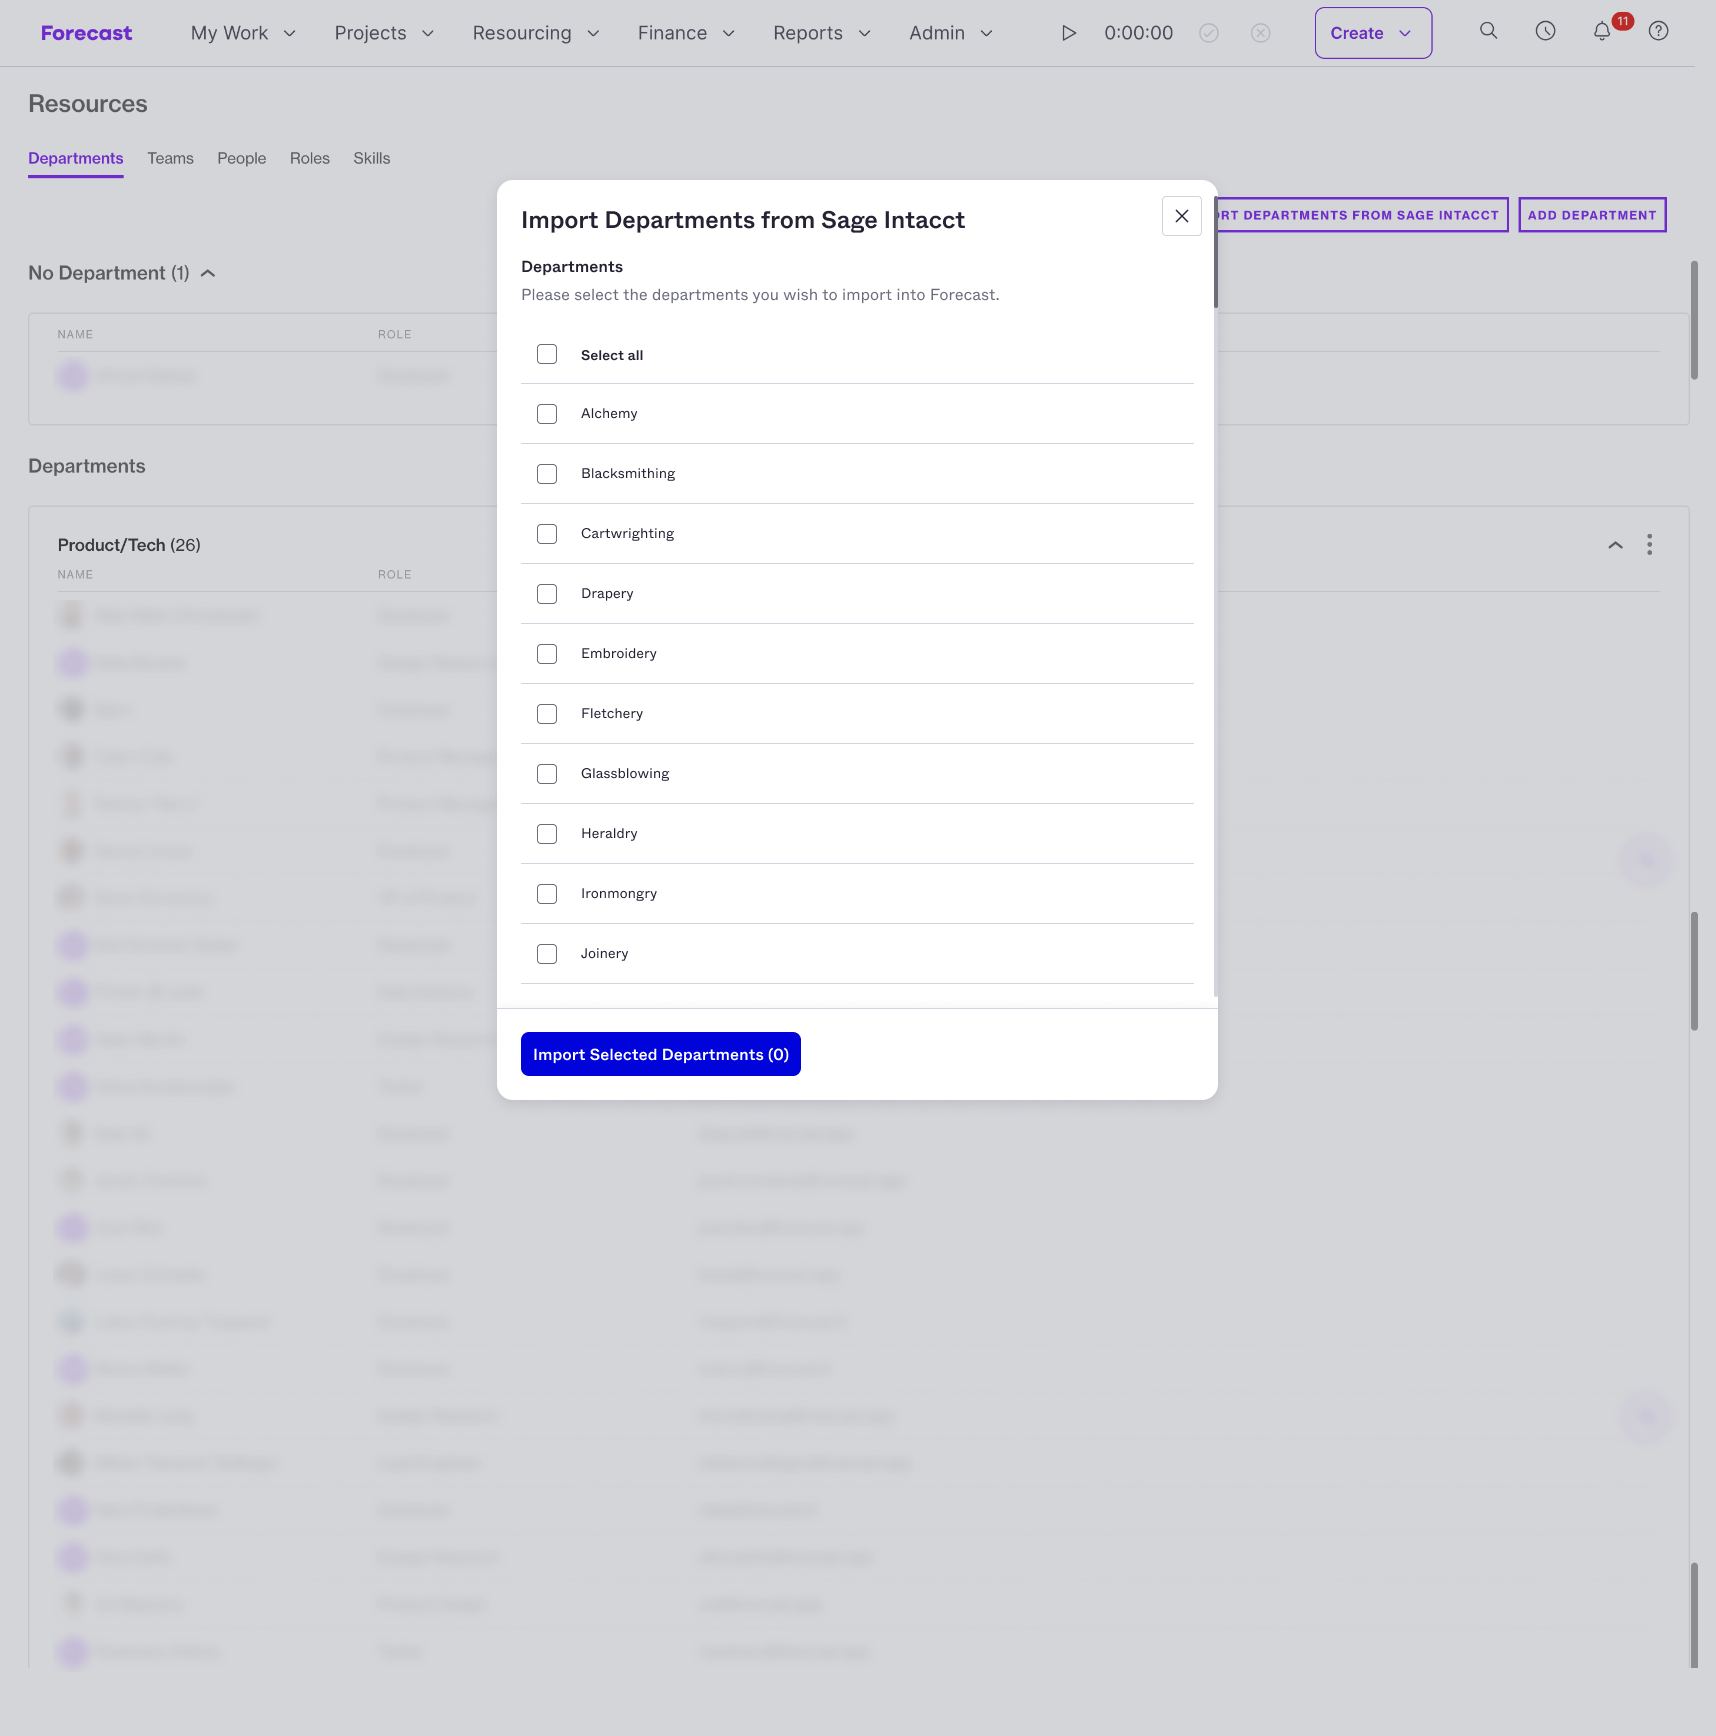
Task: Check the Drapery checkbox
Action: (x=547, y=594)
